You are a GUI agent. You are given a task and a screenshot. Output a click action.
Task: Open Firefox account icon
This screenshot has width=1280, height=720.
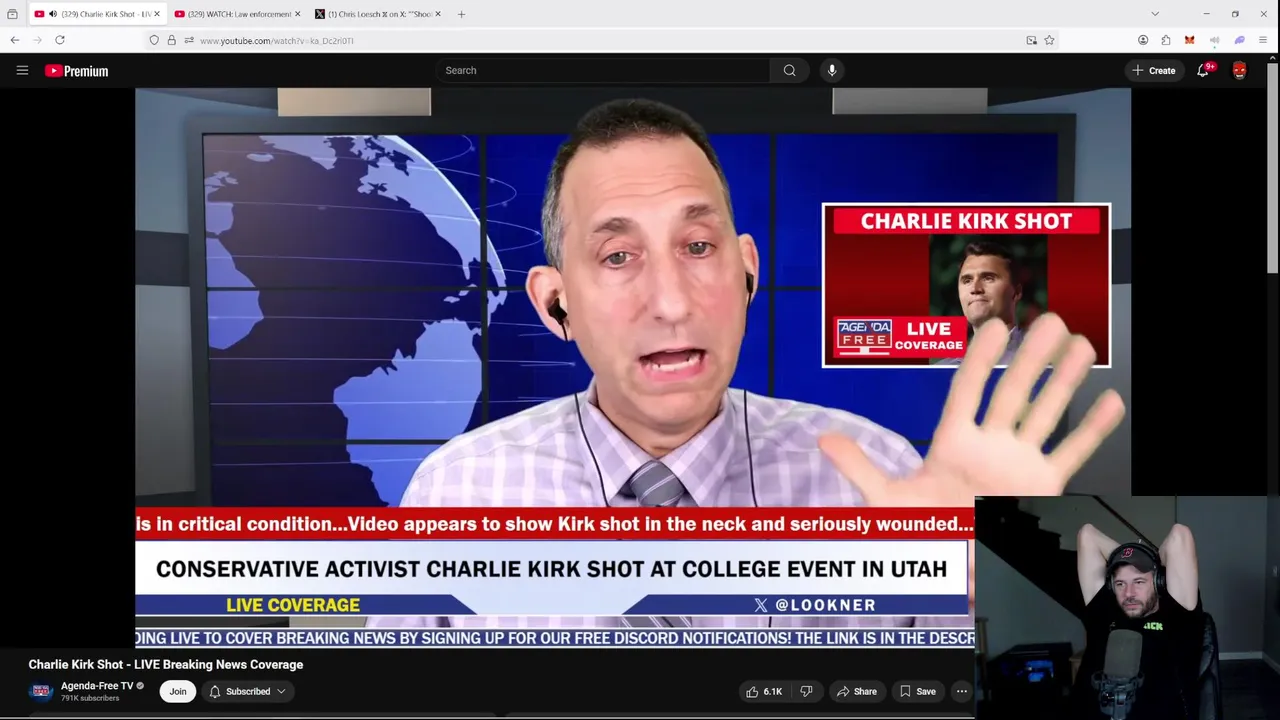(x=1143, y=40)
